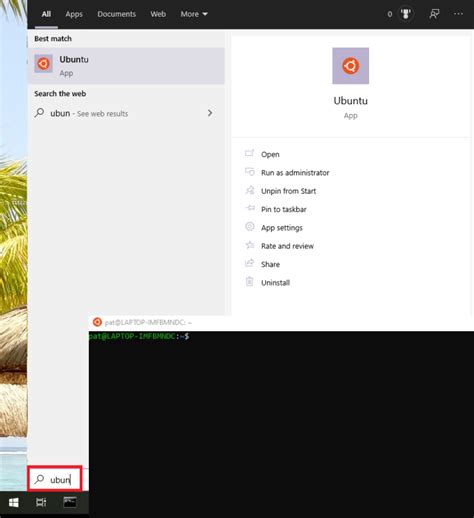This screenshot has width=474, height=518.
Task: Select Unpin from Start
Action: click(288, 191)
